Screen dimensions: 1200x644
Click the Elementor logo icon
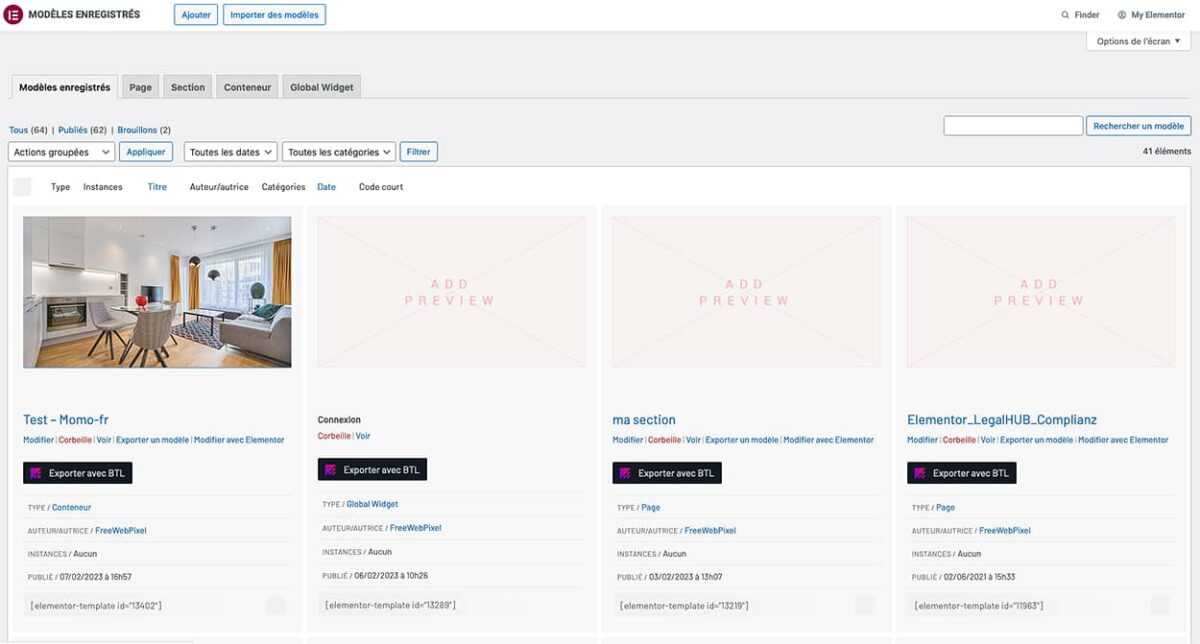pyautogui.click(x=14, y=15)
